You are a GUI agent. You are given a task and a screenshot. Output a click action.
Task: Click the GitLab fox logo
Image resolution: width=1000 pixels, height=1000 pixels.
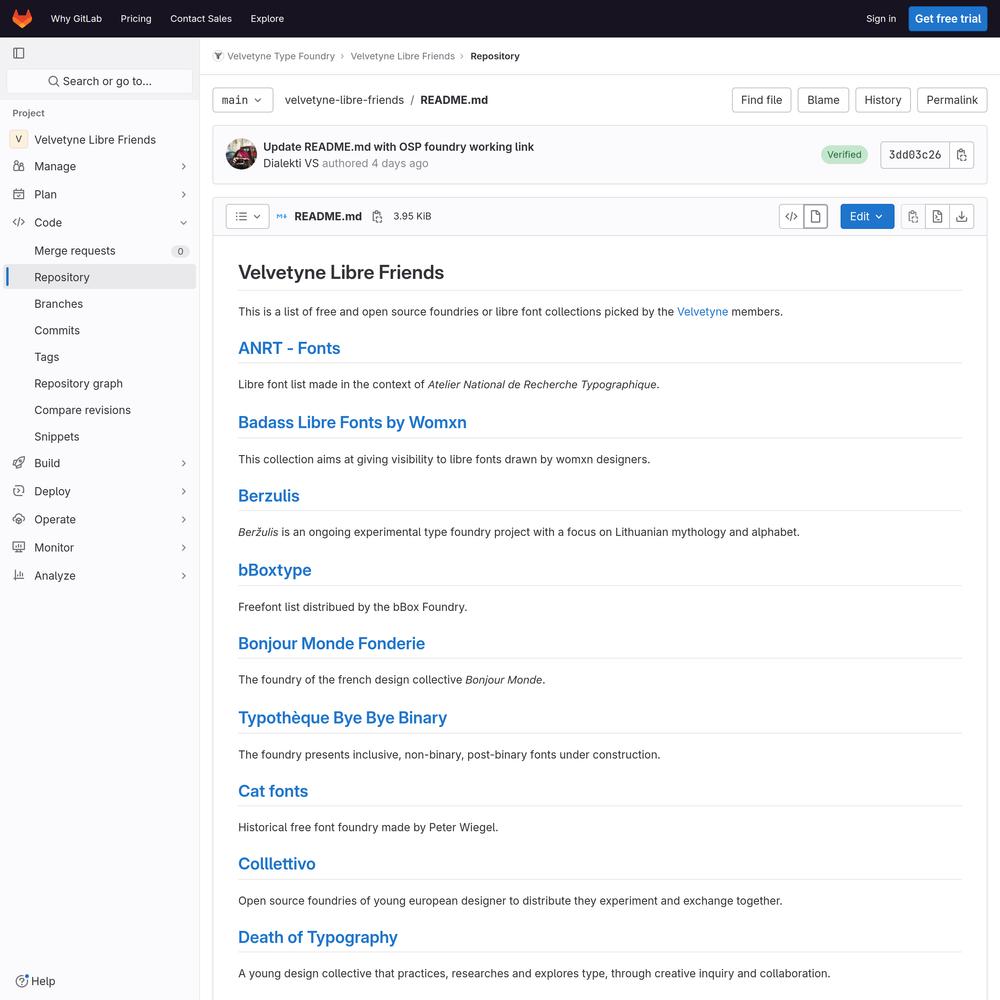click(22, 18)
